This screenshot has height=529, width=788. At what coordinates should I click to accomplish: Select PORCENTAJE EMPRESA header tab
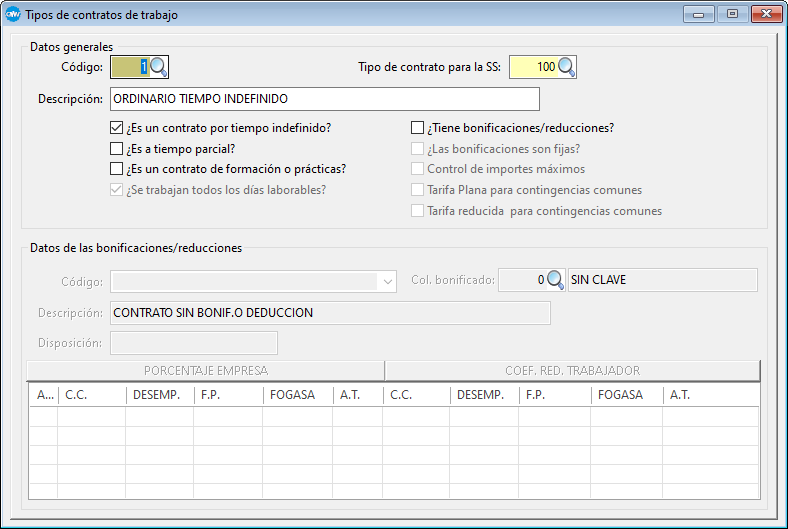coord(206,370)
